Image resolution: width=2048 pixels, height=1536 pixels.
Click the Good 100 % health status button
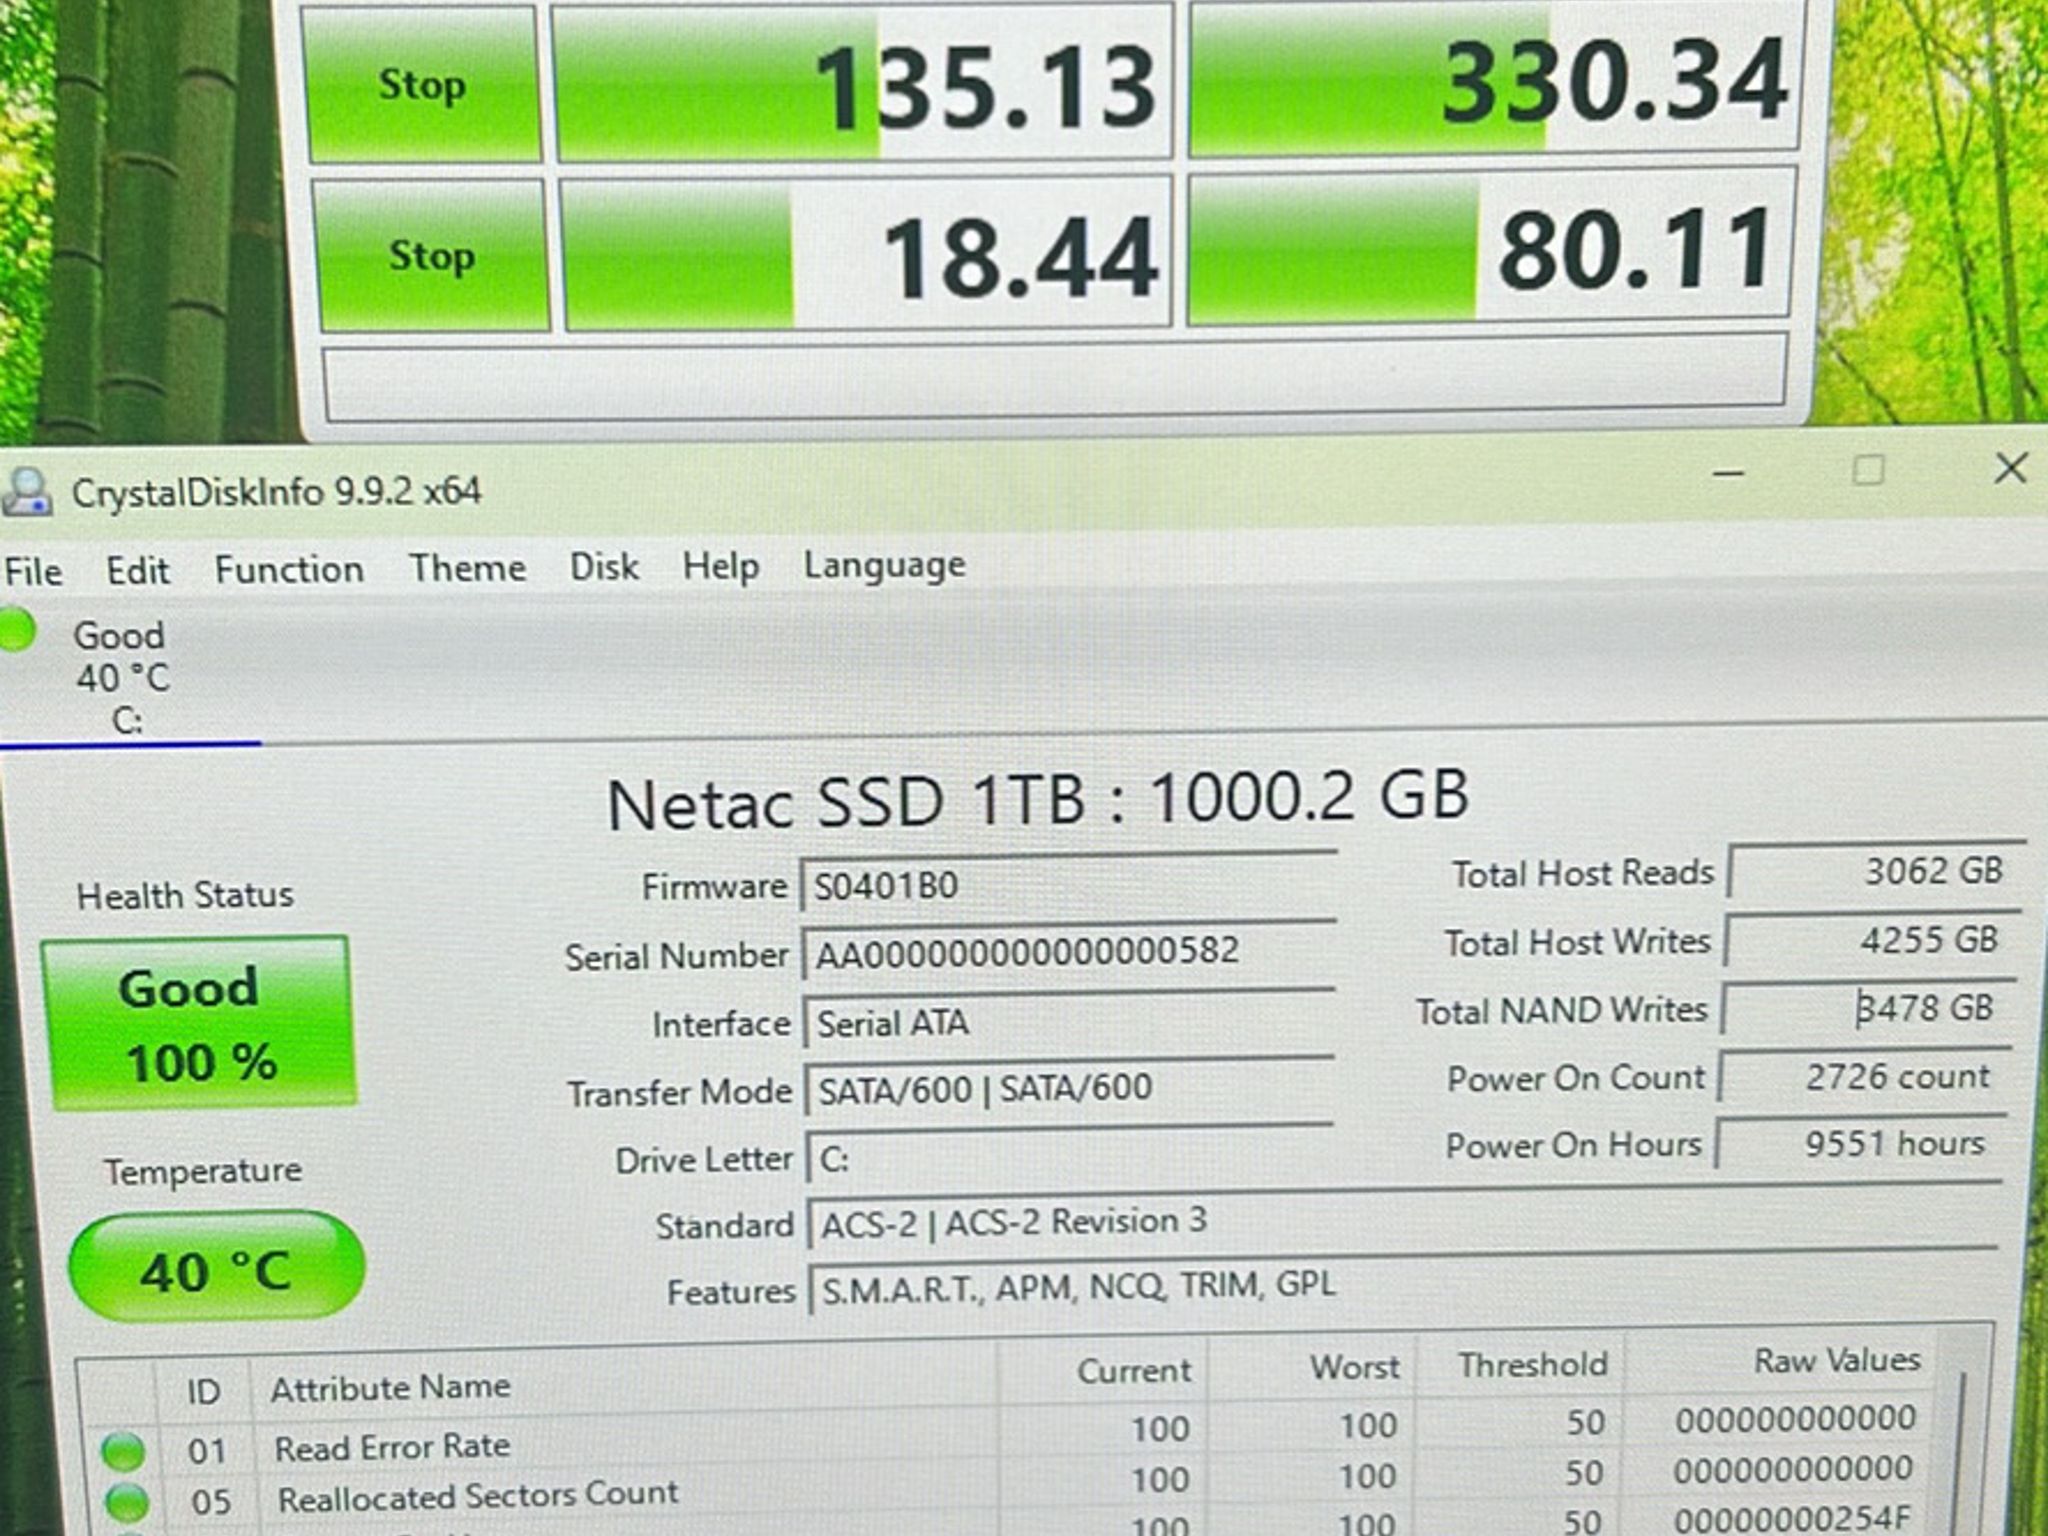coord(198,1022)
